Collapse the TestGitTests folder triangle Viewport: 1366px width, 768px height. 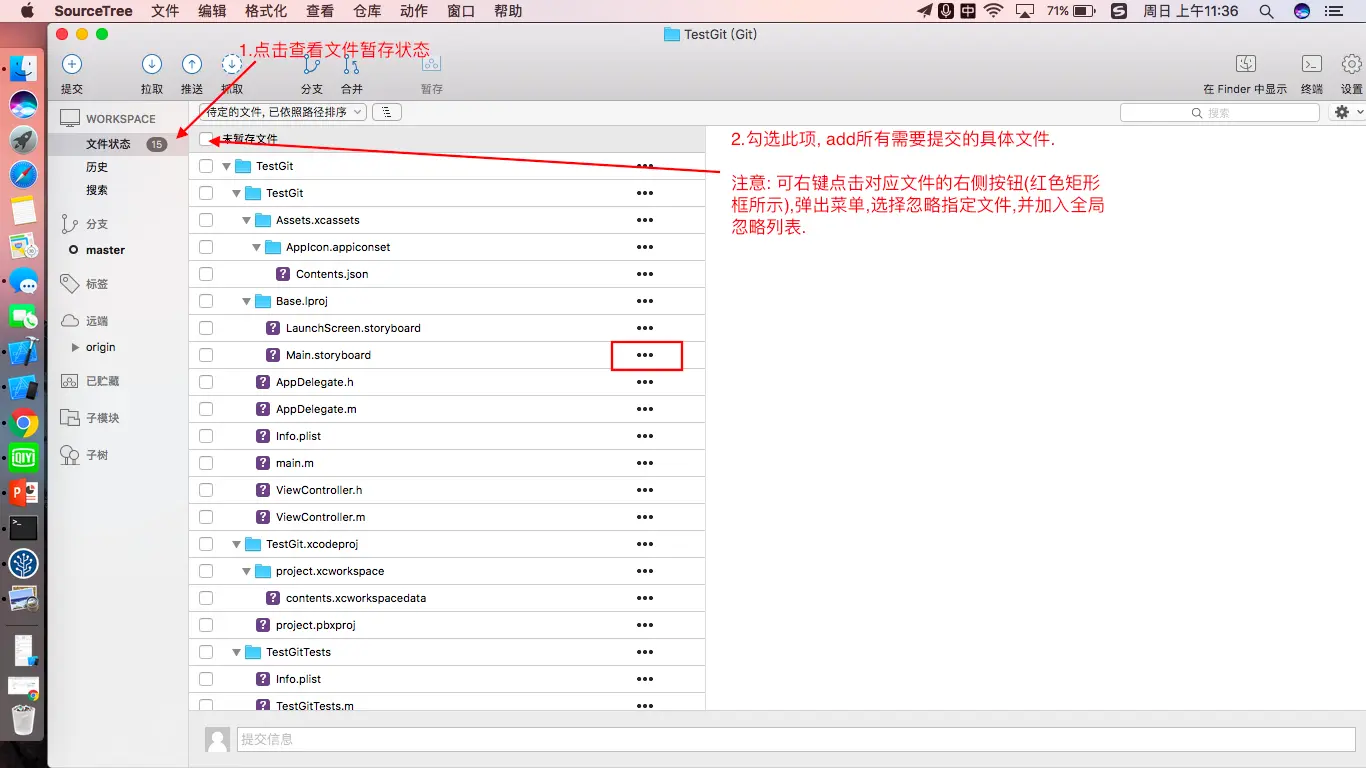click(x=237, y=652)
